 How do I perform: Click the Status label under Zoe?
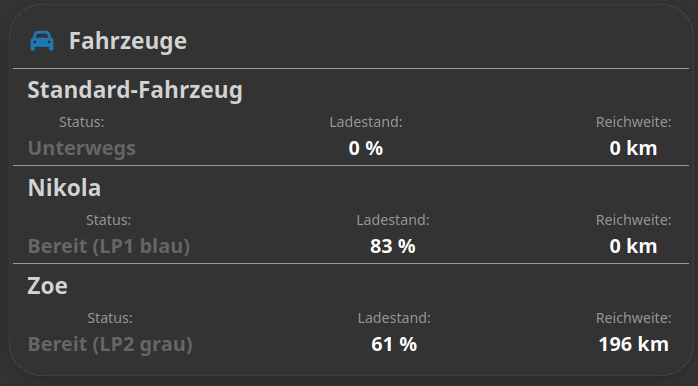point(110,318)
